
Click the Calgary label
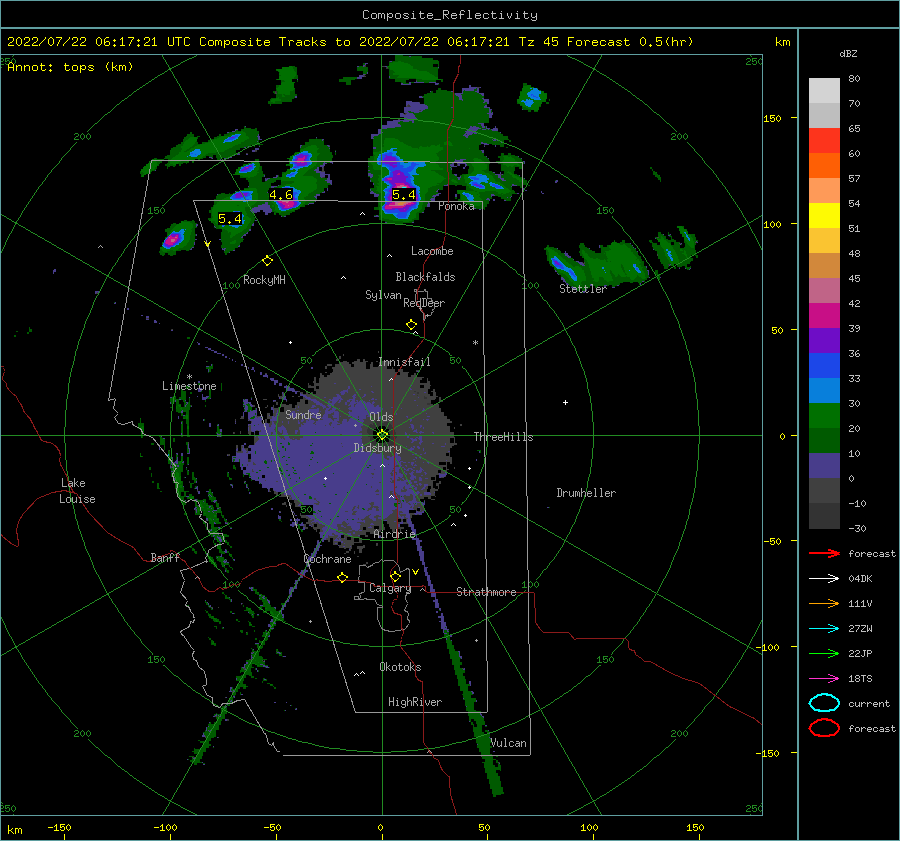pos(390,588)
